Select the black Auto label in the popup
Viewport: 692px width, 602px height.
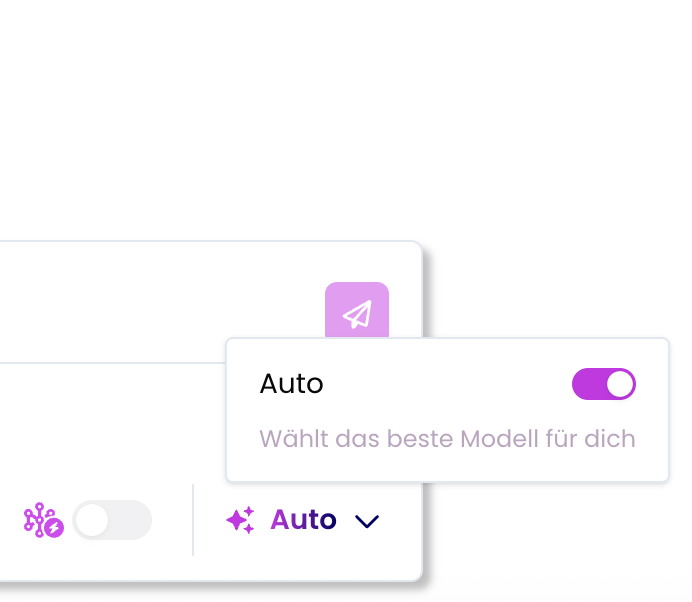(291, 384)
